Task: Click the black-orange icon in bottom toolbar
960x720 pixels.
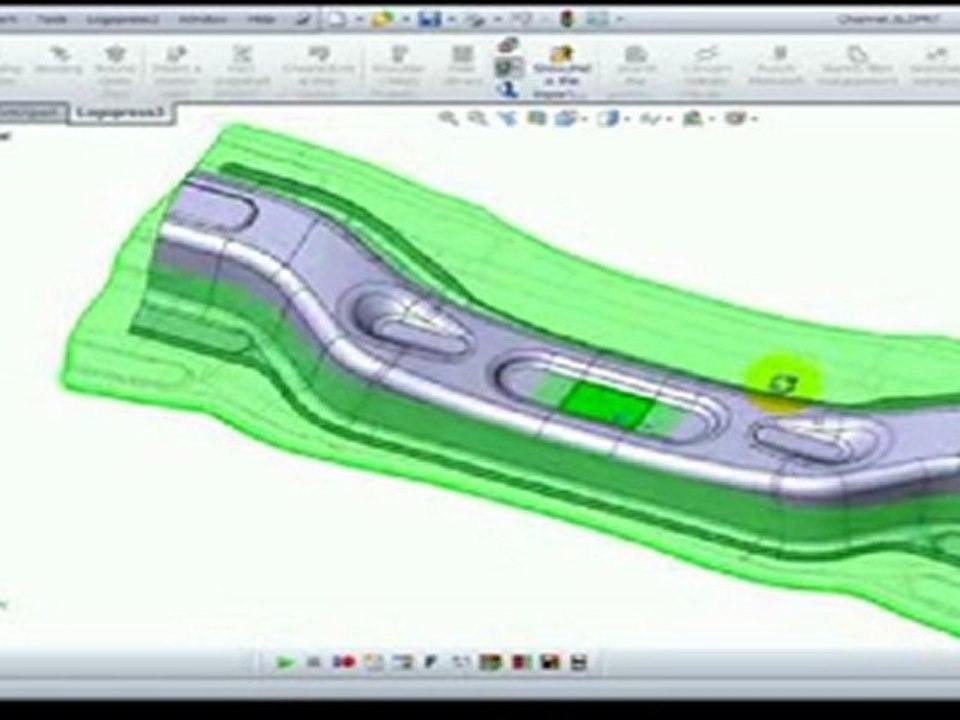Action: [550, 662]
